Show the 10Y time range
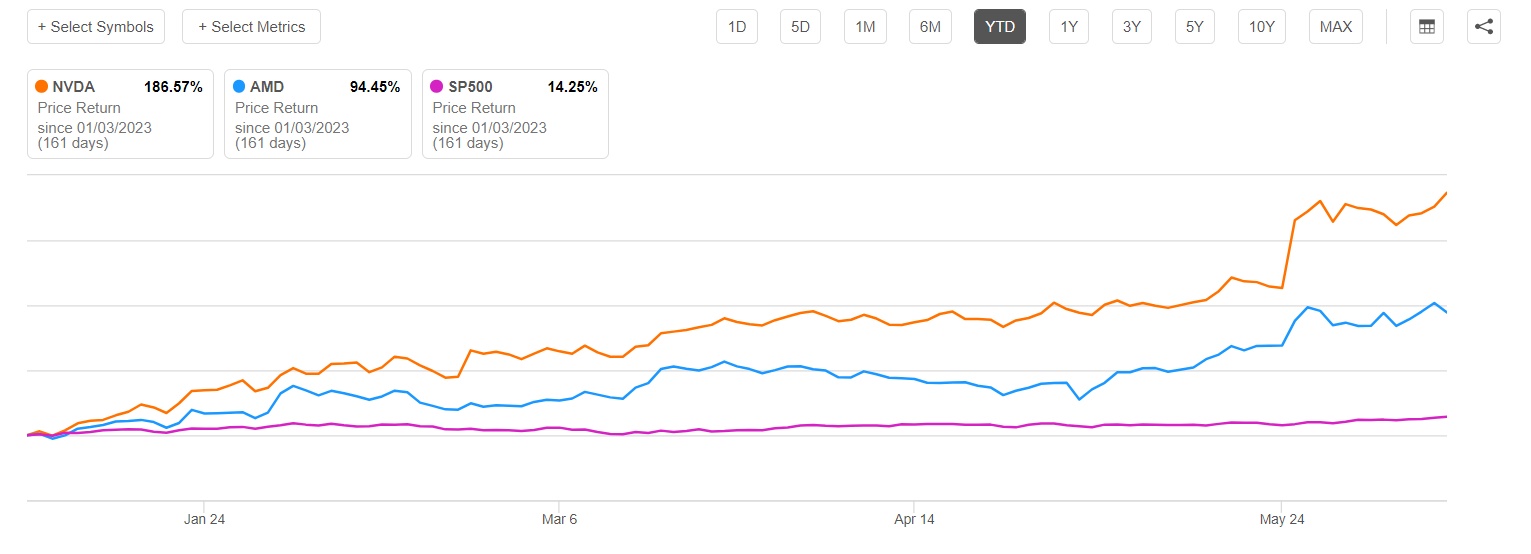 click(x=1262, y=27)
